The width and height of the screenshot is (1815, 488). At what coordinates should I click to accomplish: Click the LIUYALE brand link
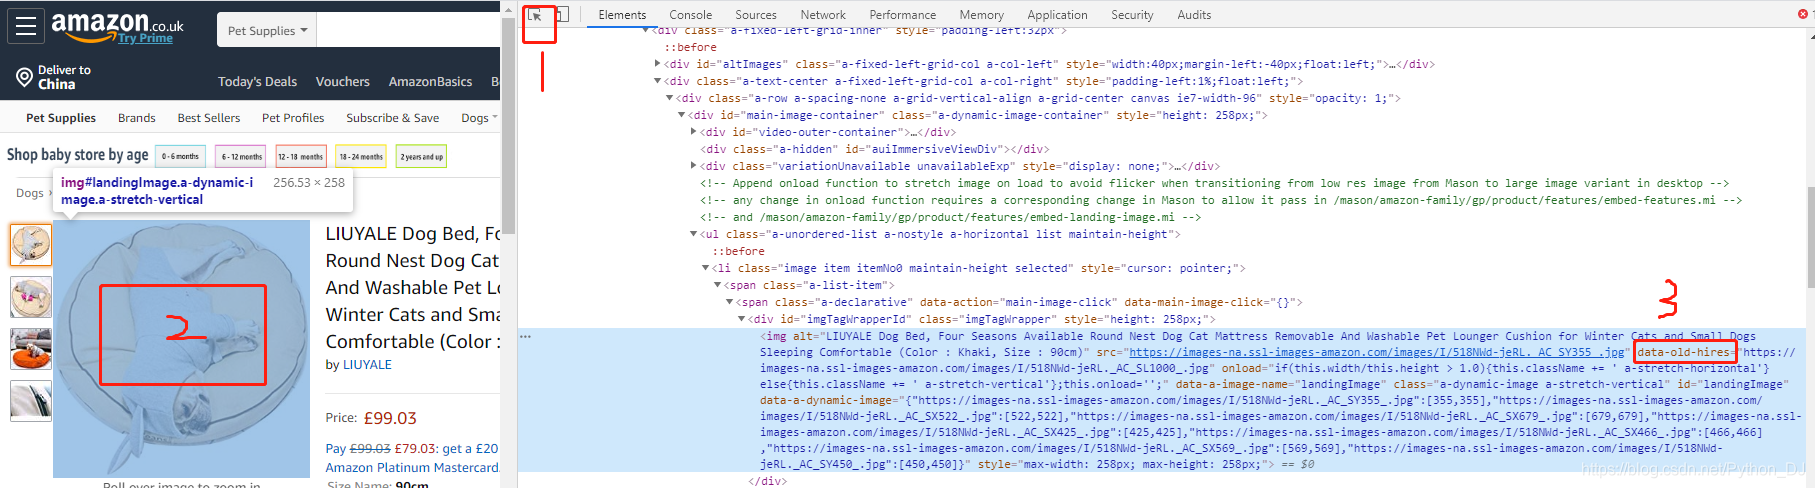tap(367, 365)
